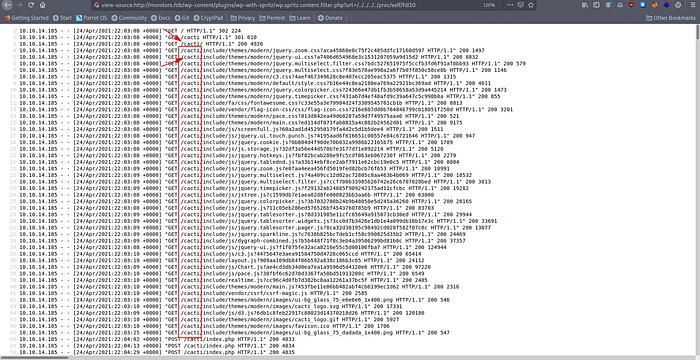Open the Community bookmark
Image resolution: width=700 pixels, height=360 pixels.
[x=129, y=18]
